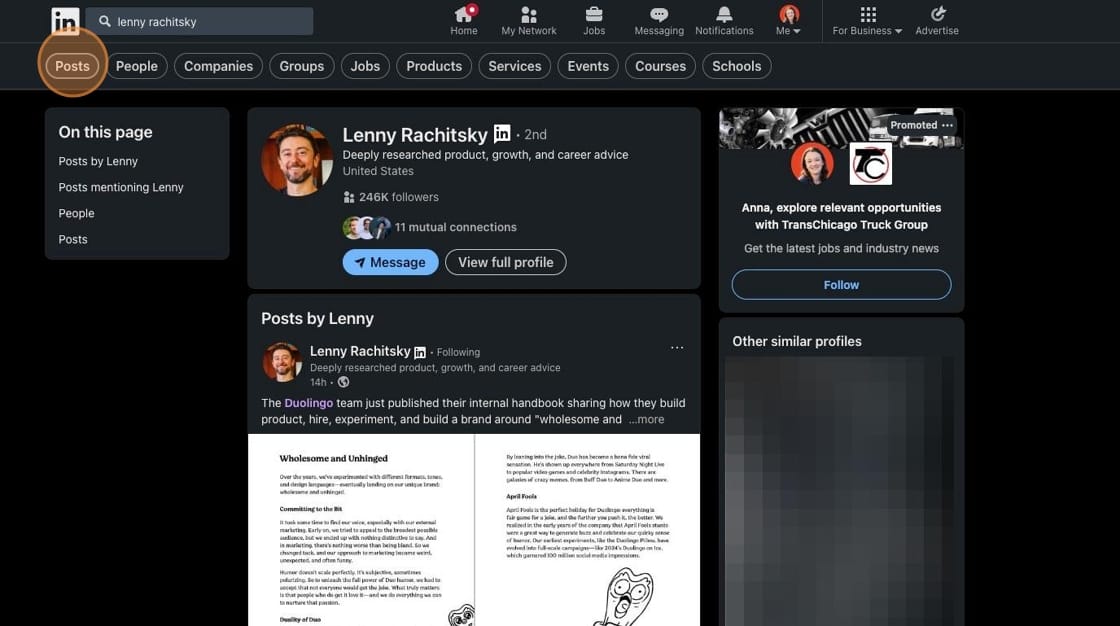Select the Companies filter tab
The width and height of the screenshot is (1120, 626).
click(x=218, y=65)
